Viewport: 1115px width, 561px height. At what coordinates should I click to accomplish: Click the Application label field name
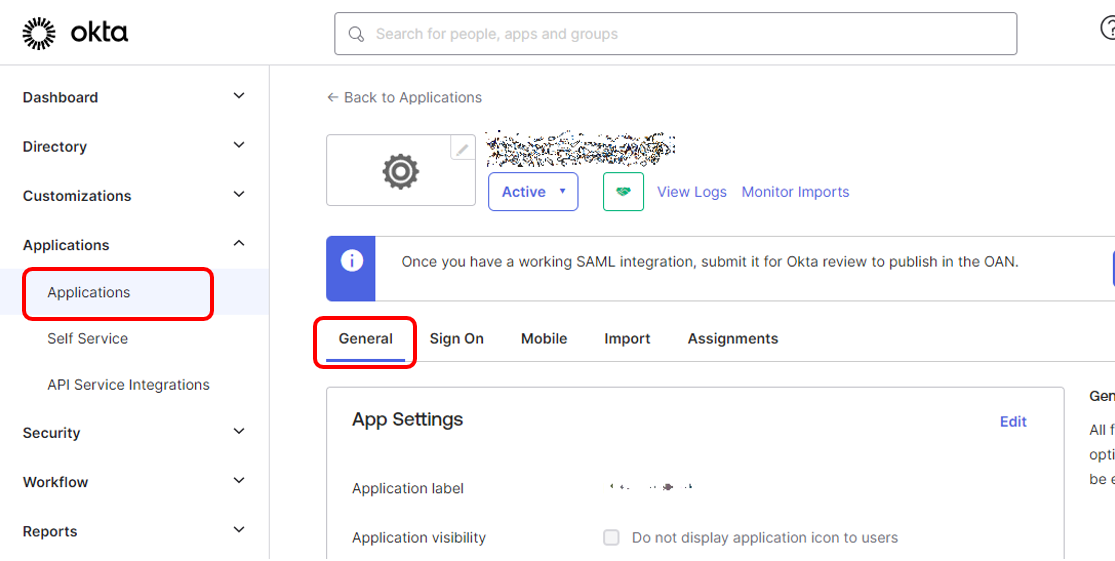(407, 488)
